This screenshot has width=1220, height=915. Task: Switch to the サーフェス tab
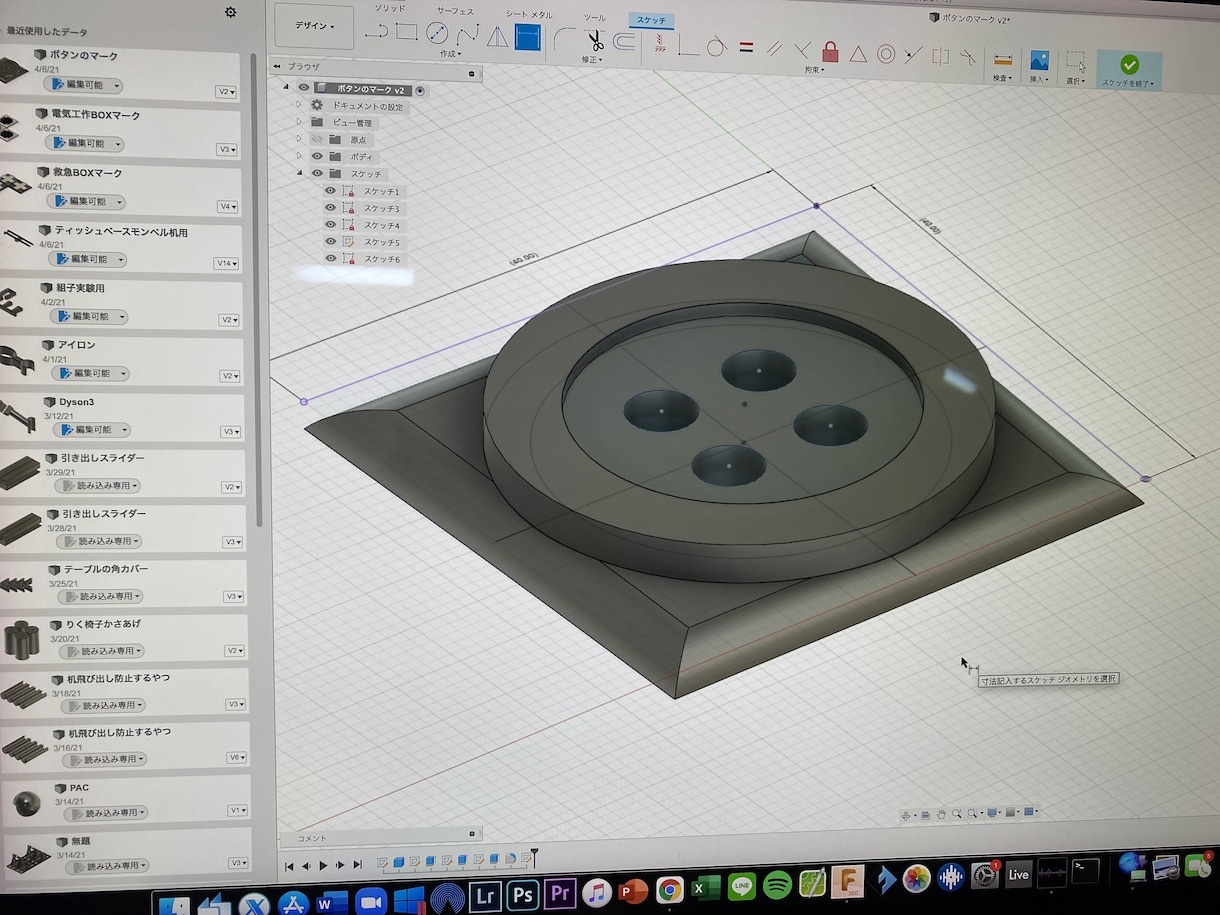[x=455, y=11]
